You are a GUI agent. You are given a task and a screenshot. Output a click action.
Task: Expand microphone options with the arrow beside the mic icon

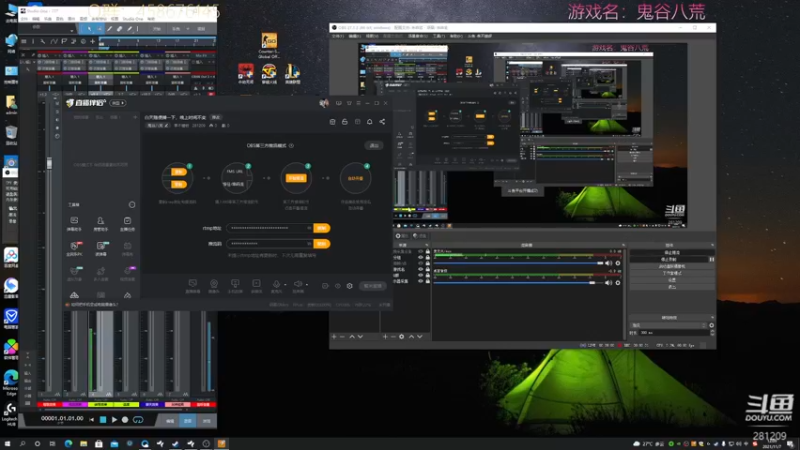click(285, 284)
